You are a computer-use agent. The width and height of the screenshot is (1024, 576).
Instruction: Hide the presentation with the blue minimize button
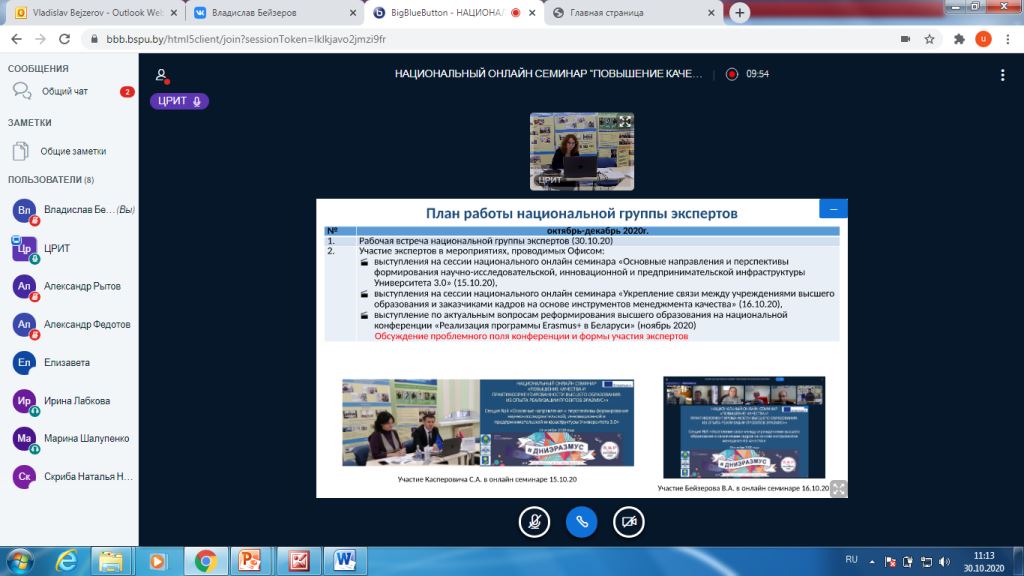click(x=833, y=208)
